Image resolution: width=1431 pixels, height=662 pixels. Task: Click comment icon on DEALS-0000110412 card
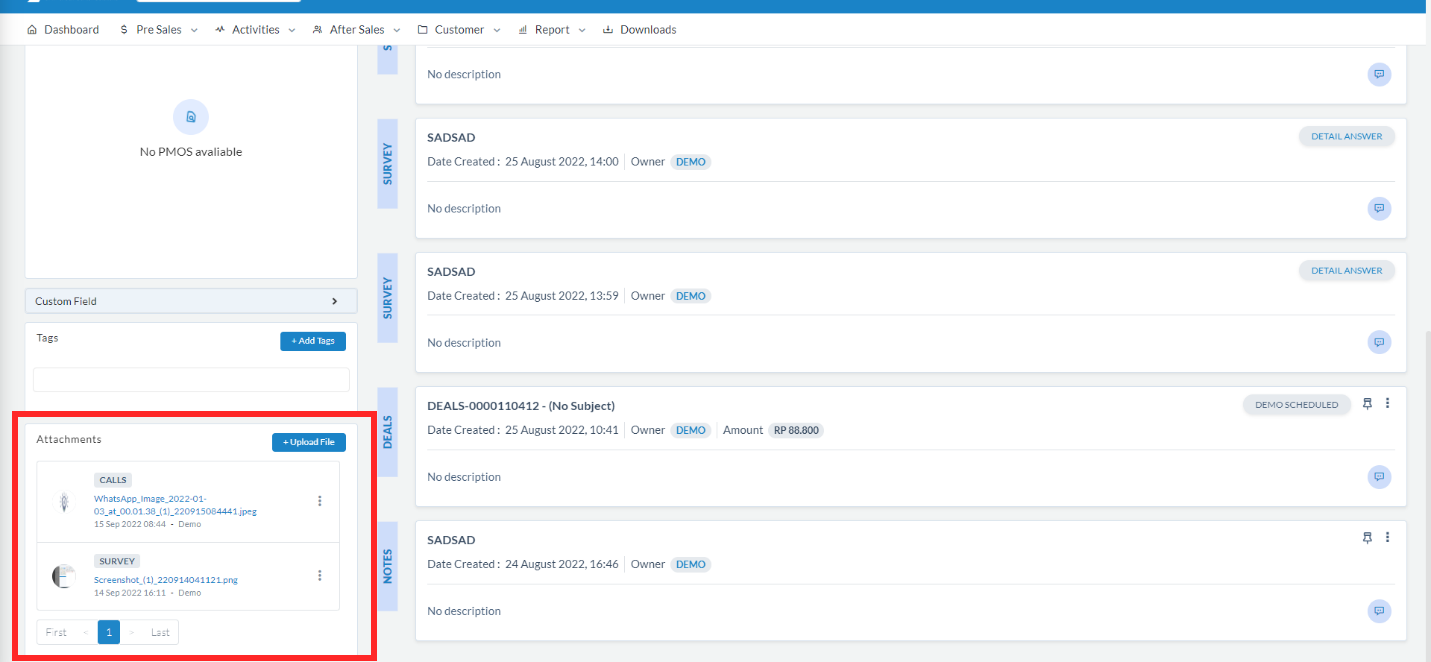click(1379, 477)
